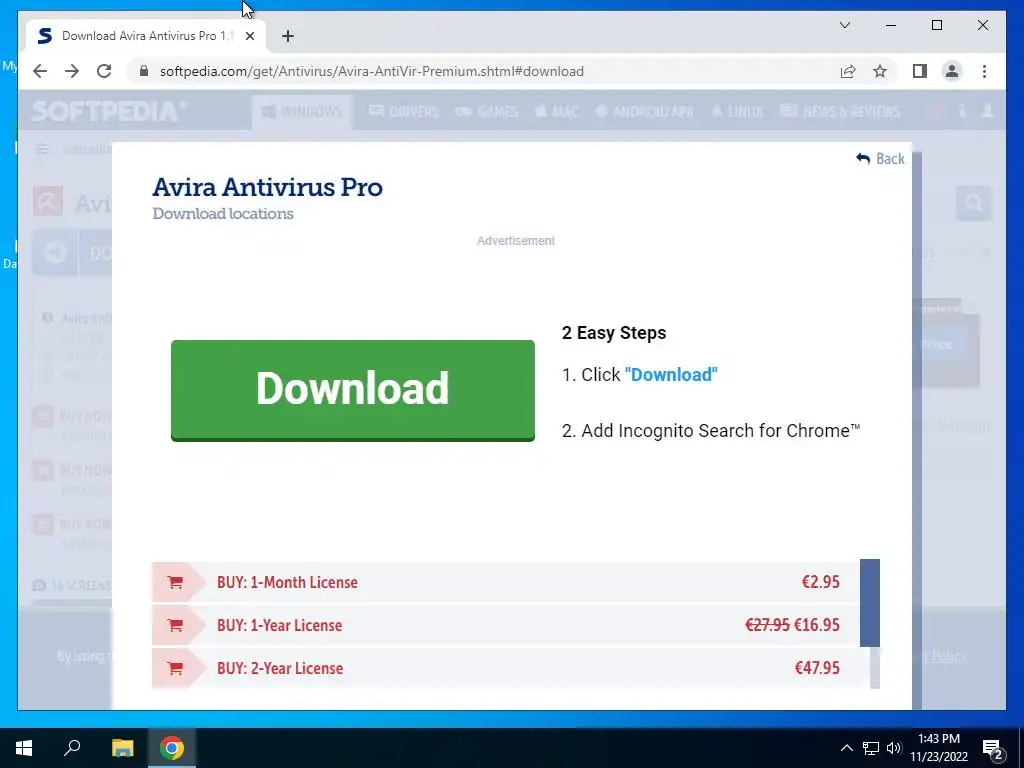The height and width of the screenshot is (768, 1024).
Task: Click the Chrome icon in the taskbar
Action: pyautogui.click(x=172, y=748)
